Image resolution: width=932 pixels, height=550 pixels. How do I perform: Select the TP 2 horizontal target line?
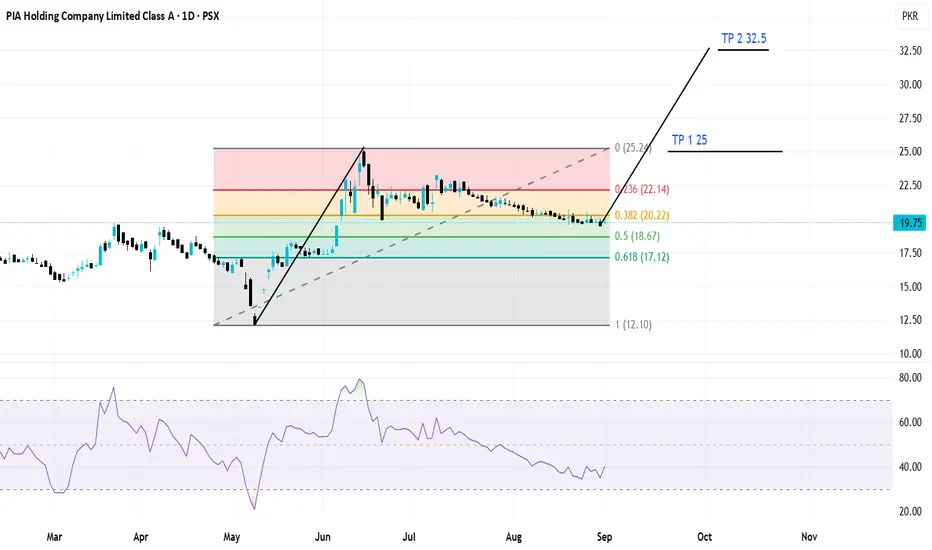[x=743, y=50]
